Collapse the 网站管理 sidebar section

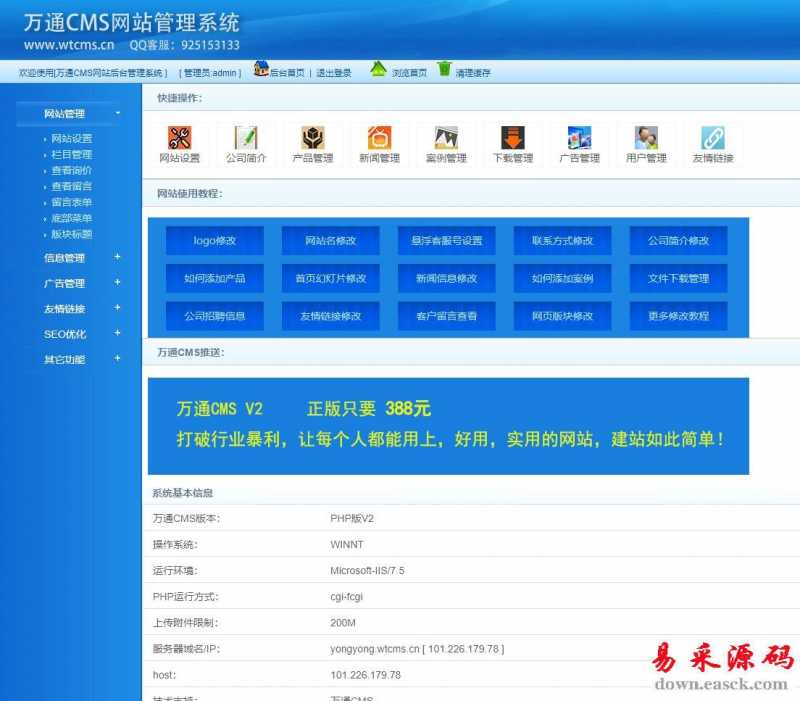click(70, 114)
